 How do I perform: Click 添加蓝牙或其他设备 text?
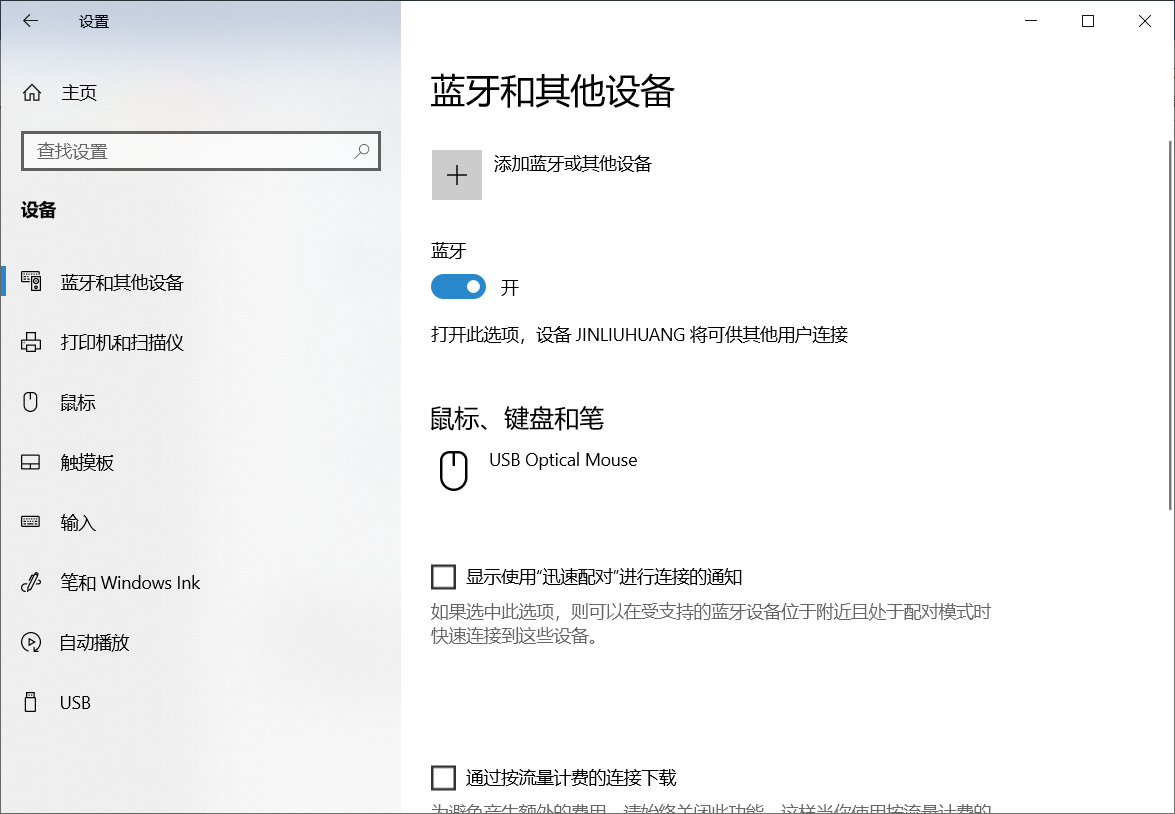tap(573, 164)
